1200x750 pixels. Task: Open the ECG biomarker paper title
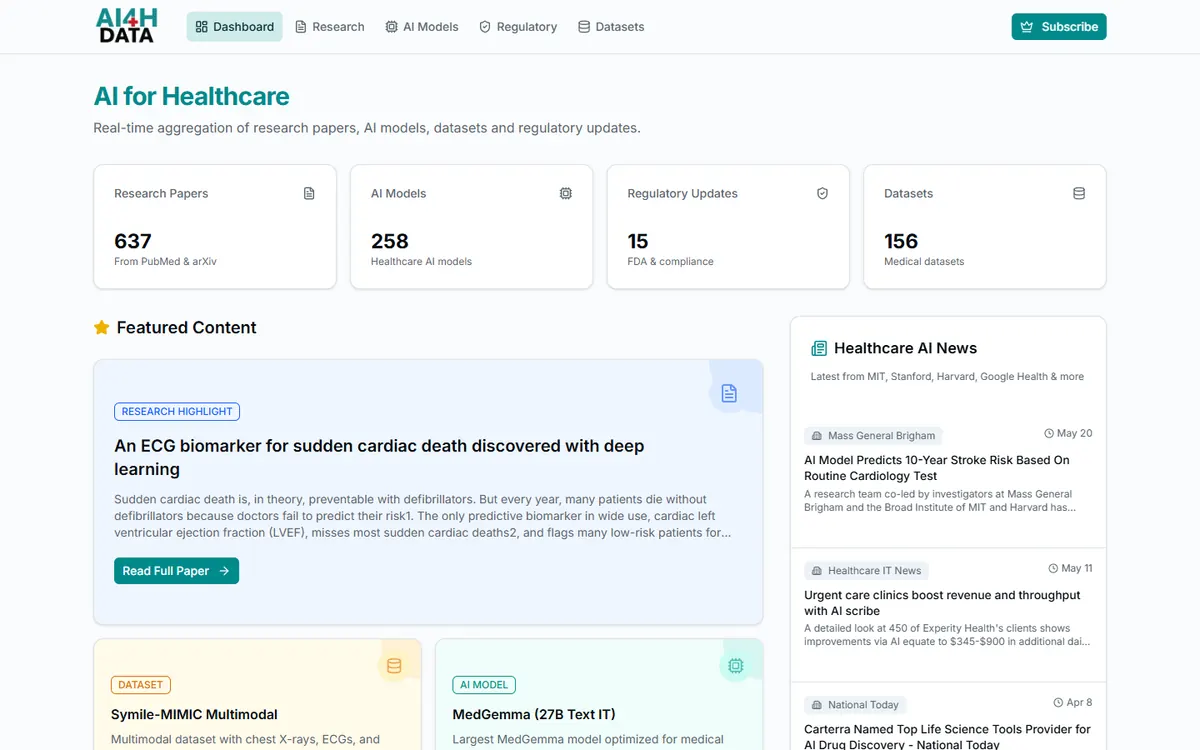(379, 457)
